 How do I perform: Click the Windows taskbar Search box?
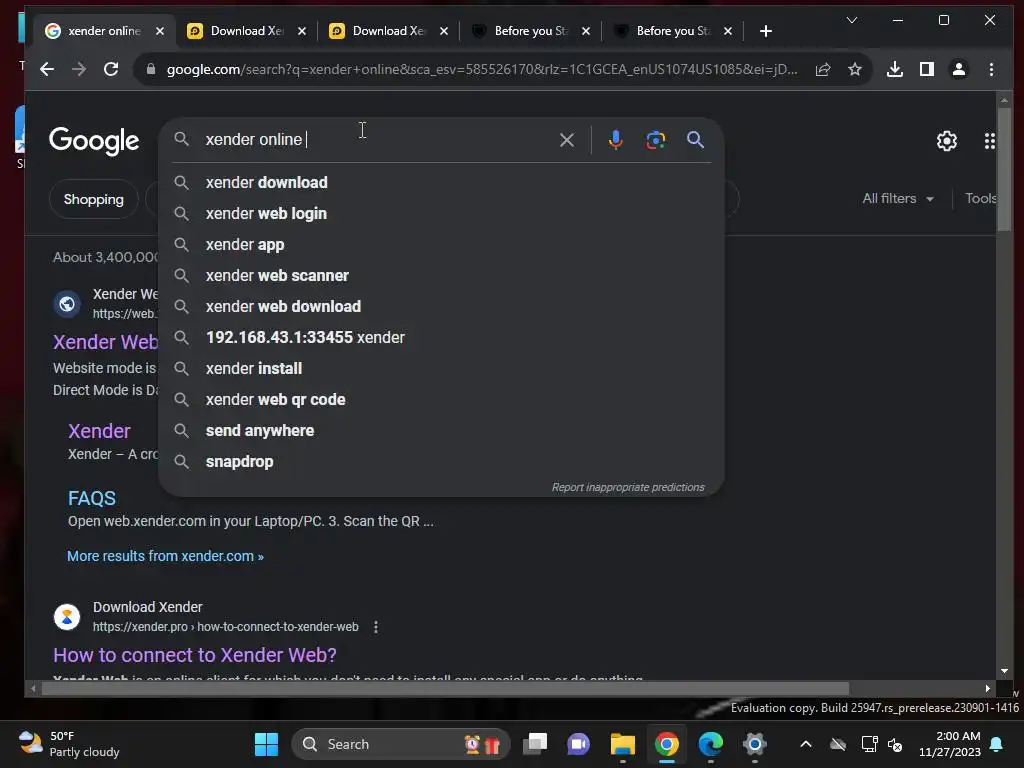[400, 744]
